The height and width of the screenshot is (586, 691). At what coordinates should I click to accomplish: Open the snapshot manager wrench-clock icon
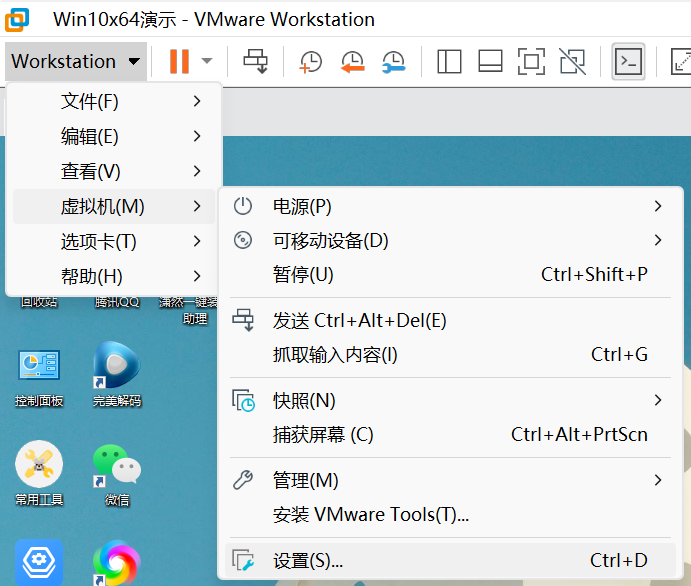click(x=394, y=61)
